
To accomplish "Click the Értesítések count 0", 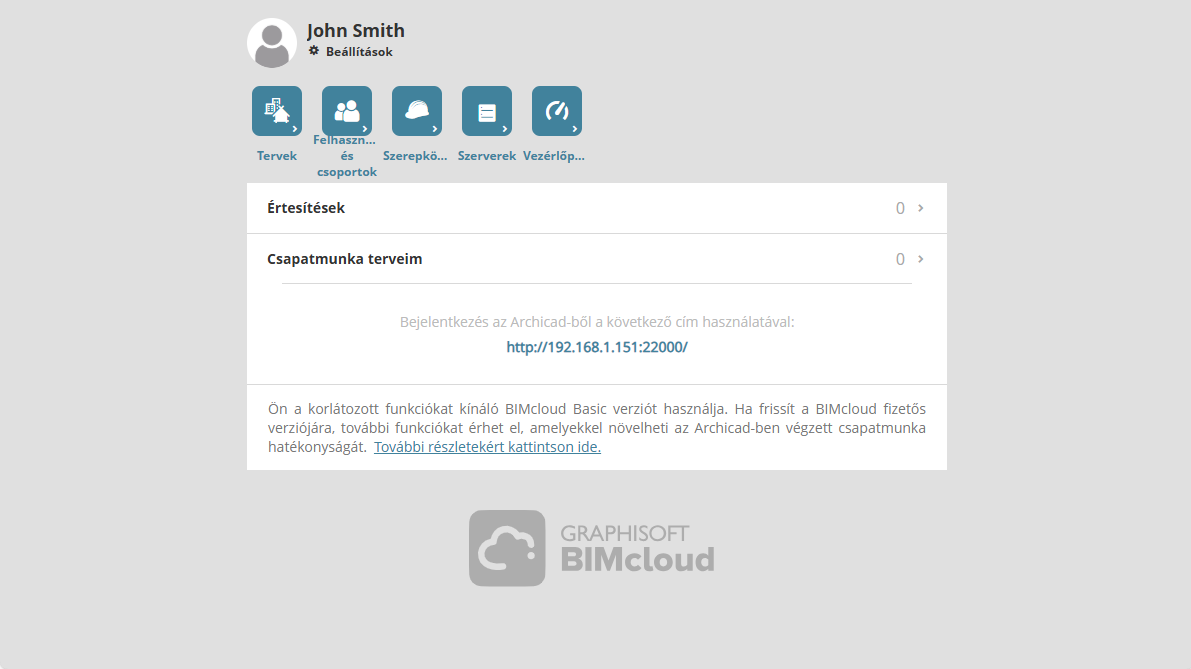I will click(x=900, y=208).
